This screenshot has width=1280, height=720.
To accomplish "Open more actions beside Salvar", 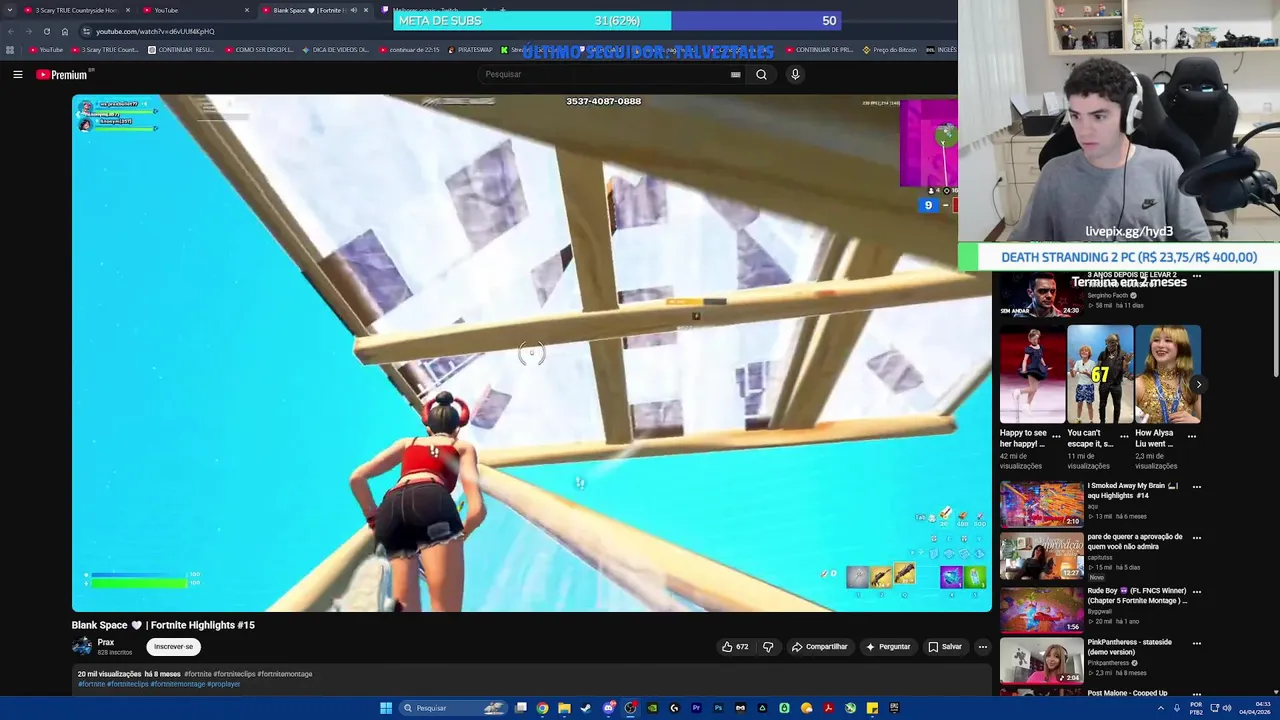I will pos(982,647).
